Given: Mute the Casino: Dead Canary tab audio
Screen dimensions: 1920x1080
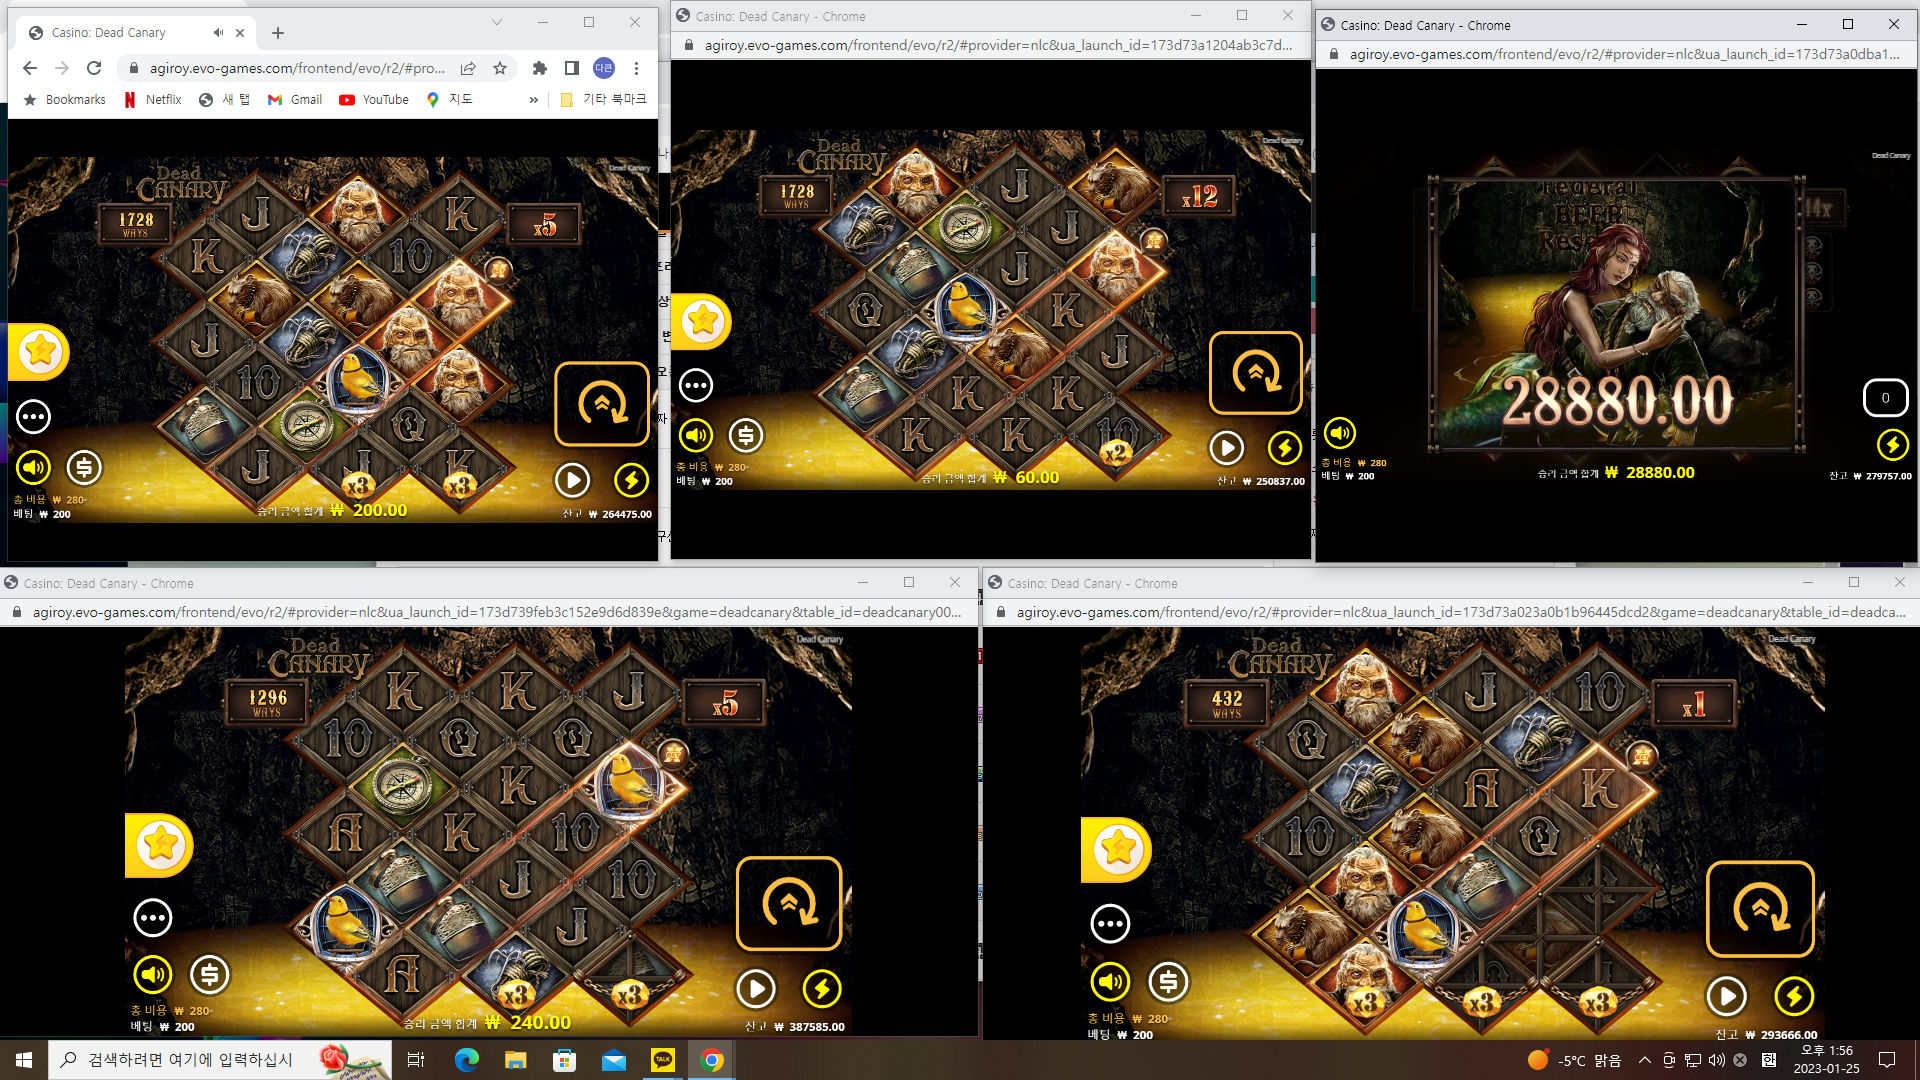Looking at the screenshot, I should 218,33.
